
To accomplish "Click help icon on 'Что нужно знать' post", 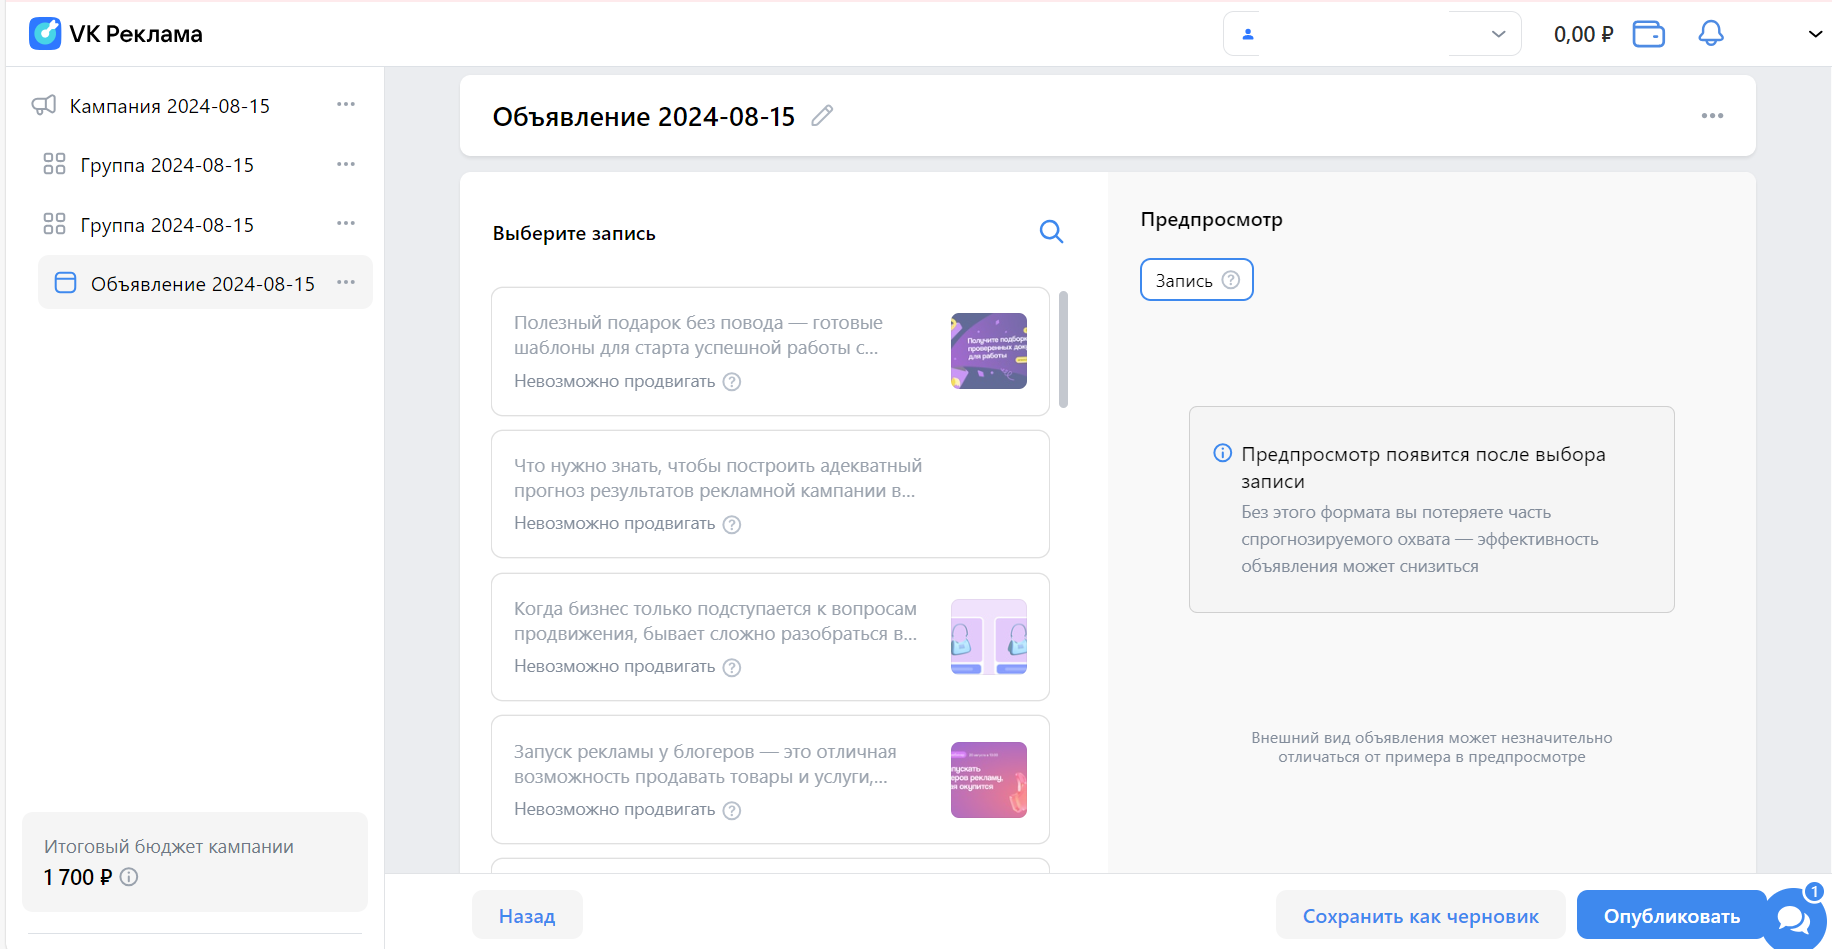I will tap(732, 525).
